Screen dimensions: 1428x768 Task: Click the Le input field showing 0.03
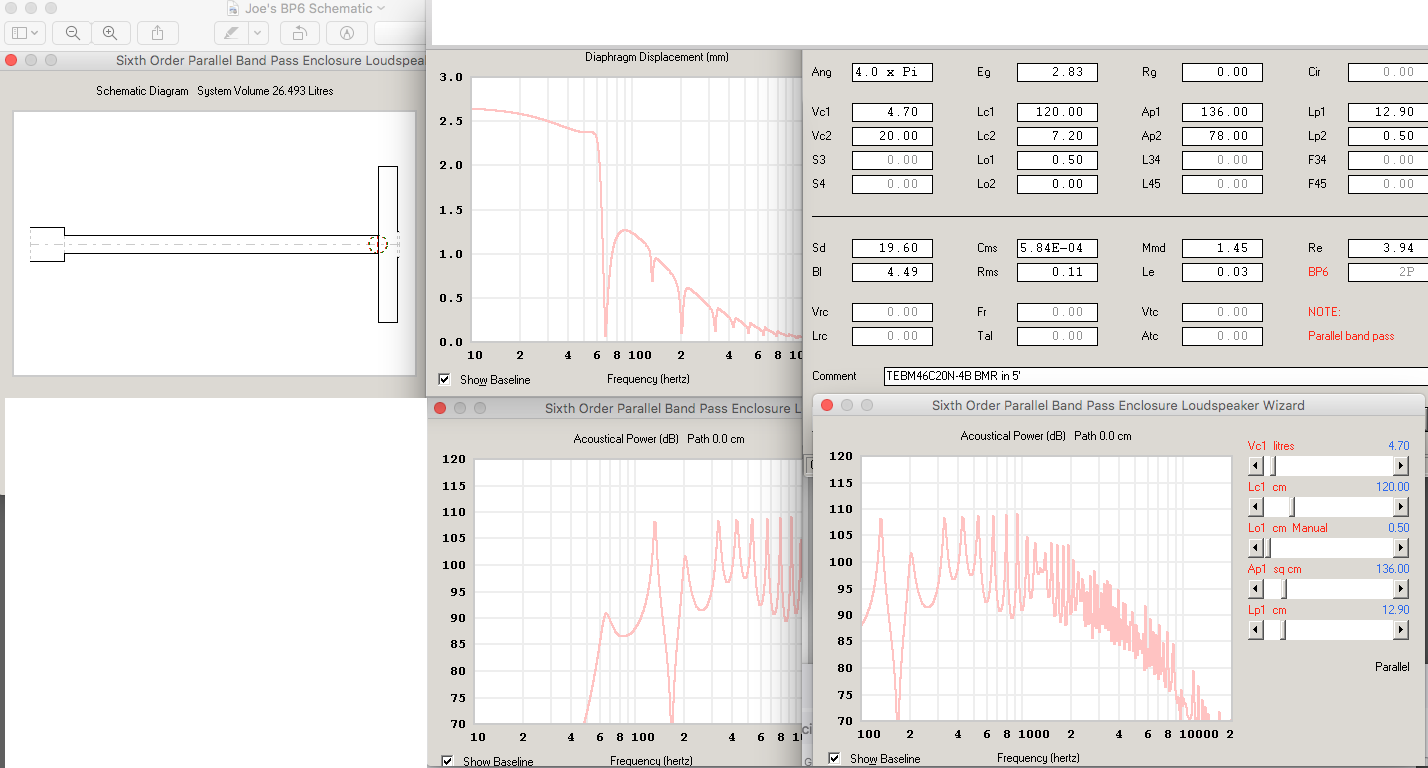[x=1222, y=272]
